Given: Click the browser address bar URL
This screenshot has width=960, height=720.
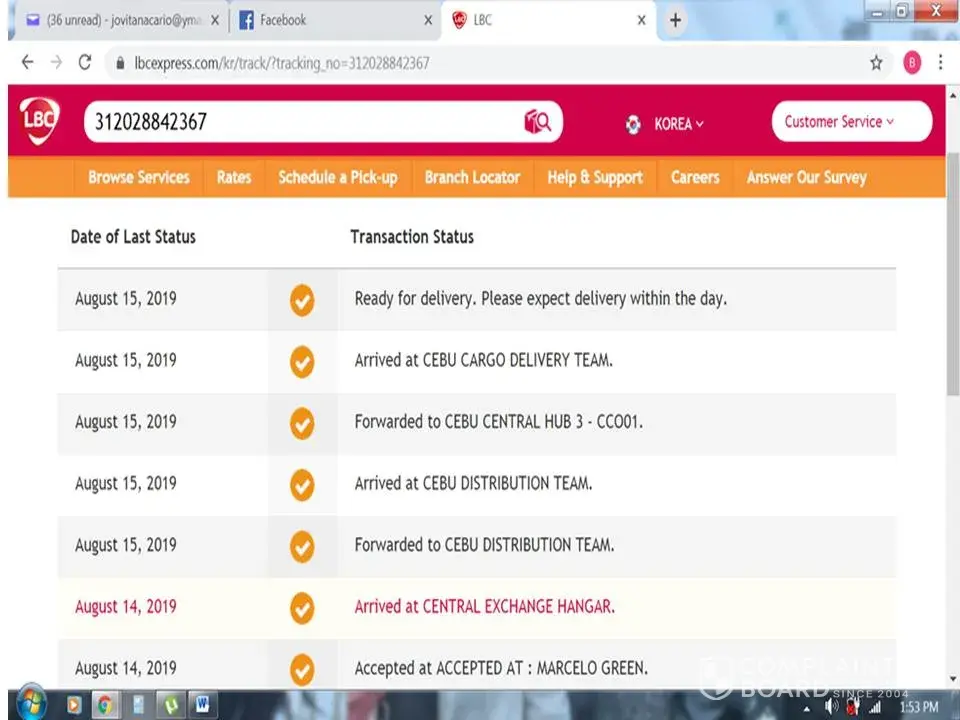Looking at the screenshot, I should point(282,63).
